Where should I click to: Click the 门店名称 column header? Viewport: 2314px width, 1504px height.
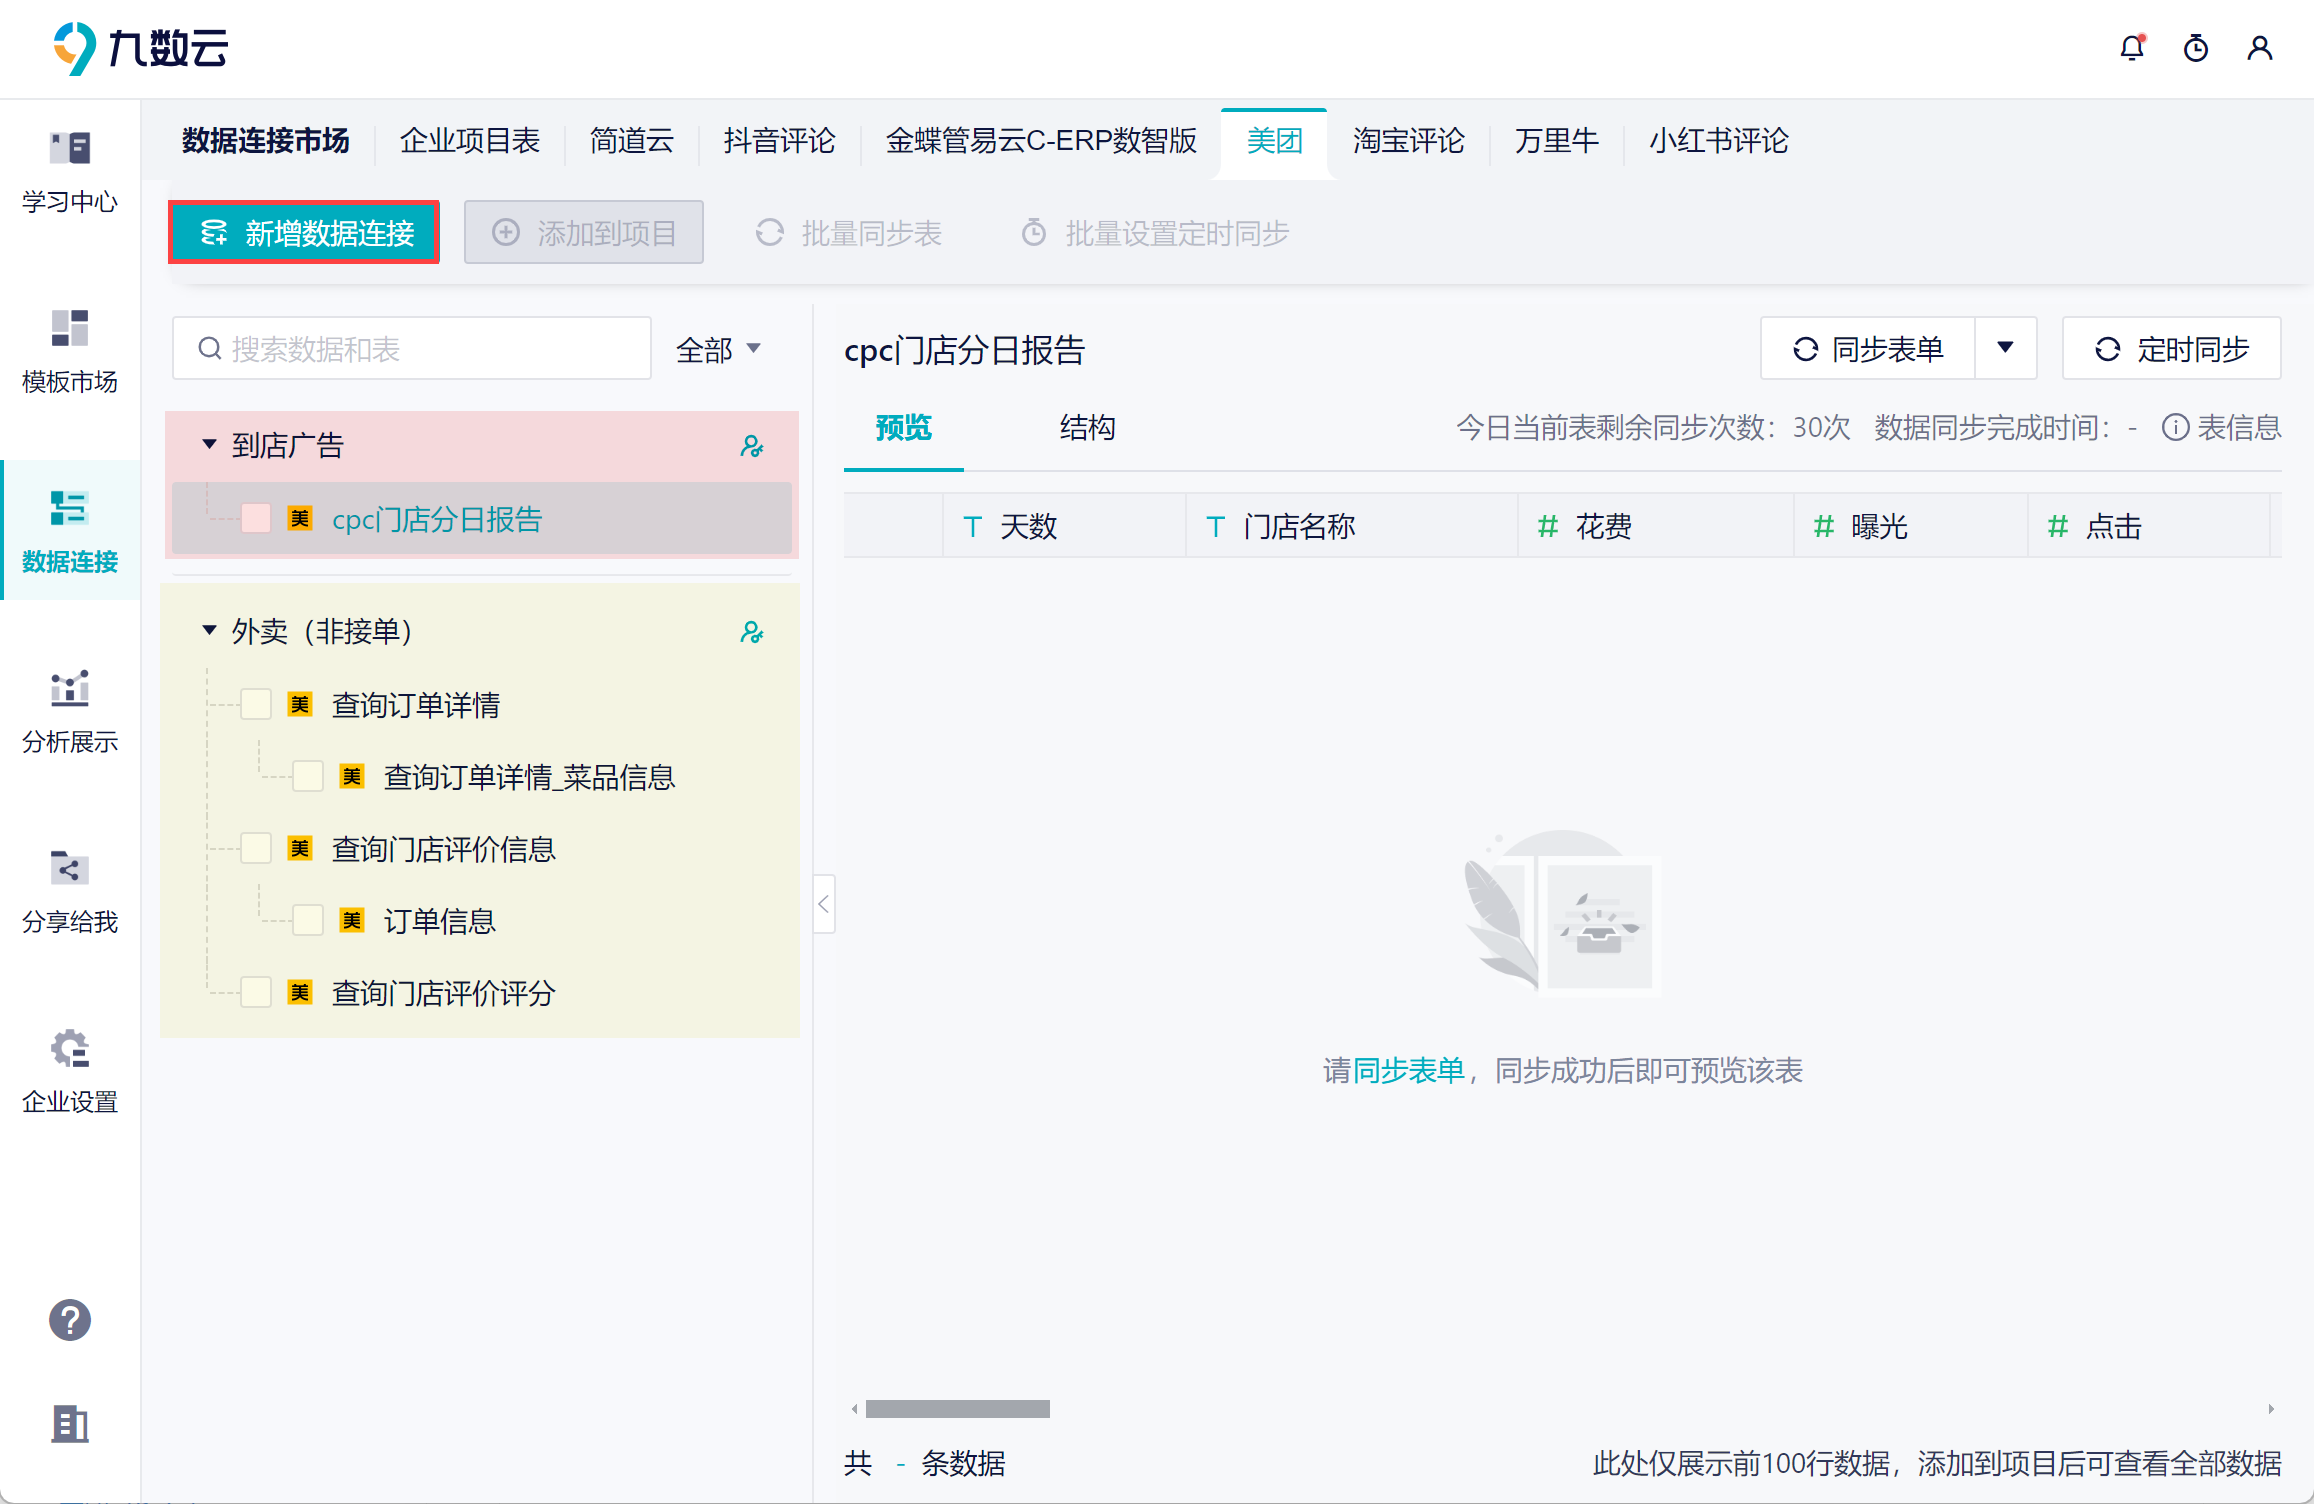pos(1352,526)
